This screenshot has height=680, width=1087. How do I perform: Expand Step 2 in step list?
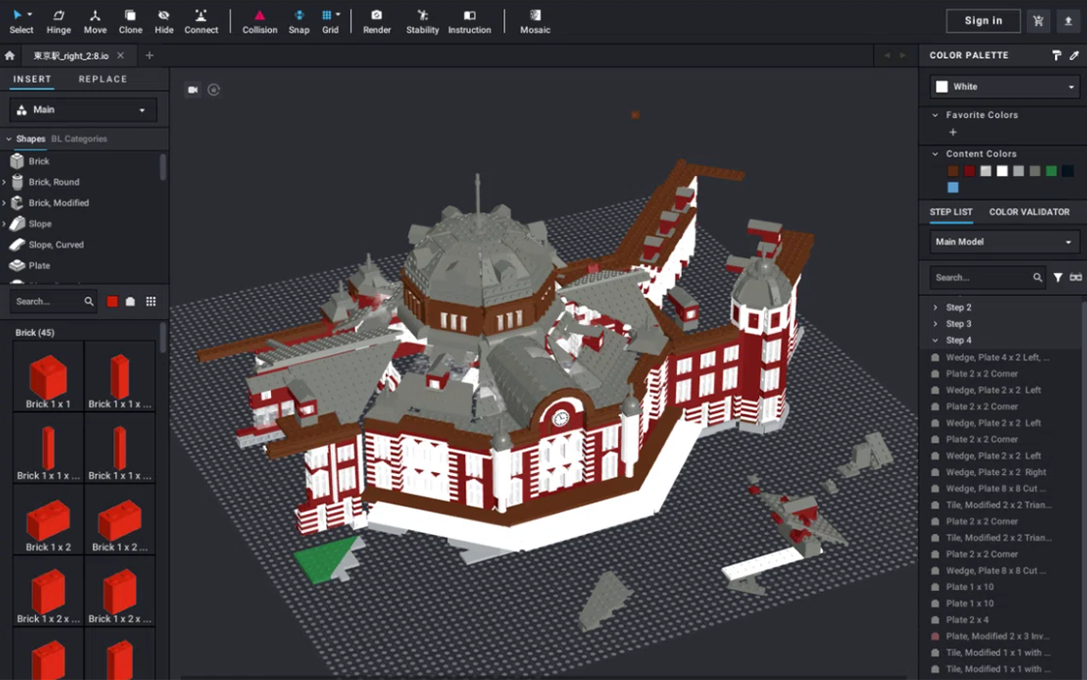[x=936, y=308]
